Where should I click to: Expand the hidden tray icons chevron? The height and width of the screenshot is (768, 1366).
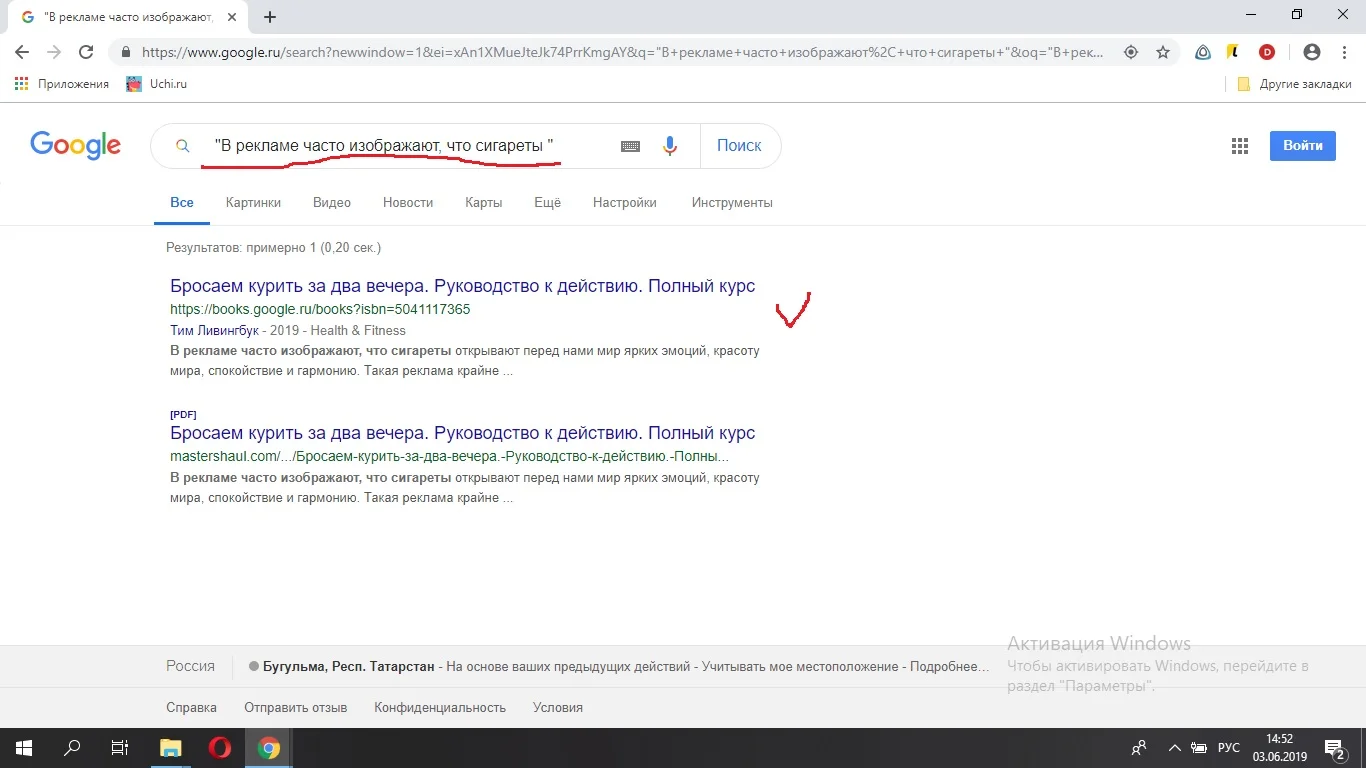pyautogui.click(x=1173, y=748)
